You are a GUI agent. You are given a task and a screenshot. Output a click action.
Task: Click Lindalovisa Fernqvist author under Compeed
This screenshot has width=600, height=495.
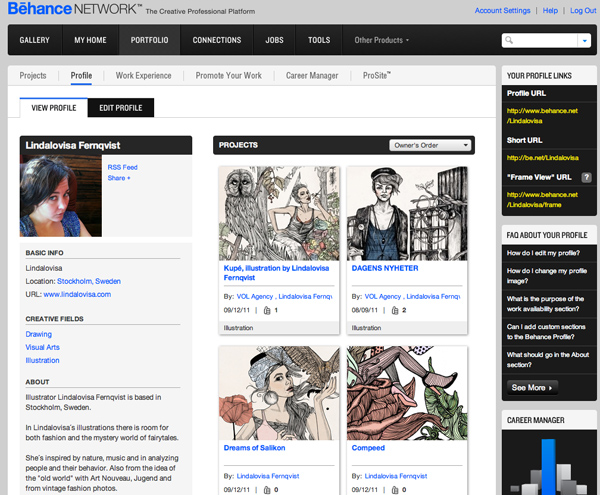396,476
